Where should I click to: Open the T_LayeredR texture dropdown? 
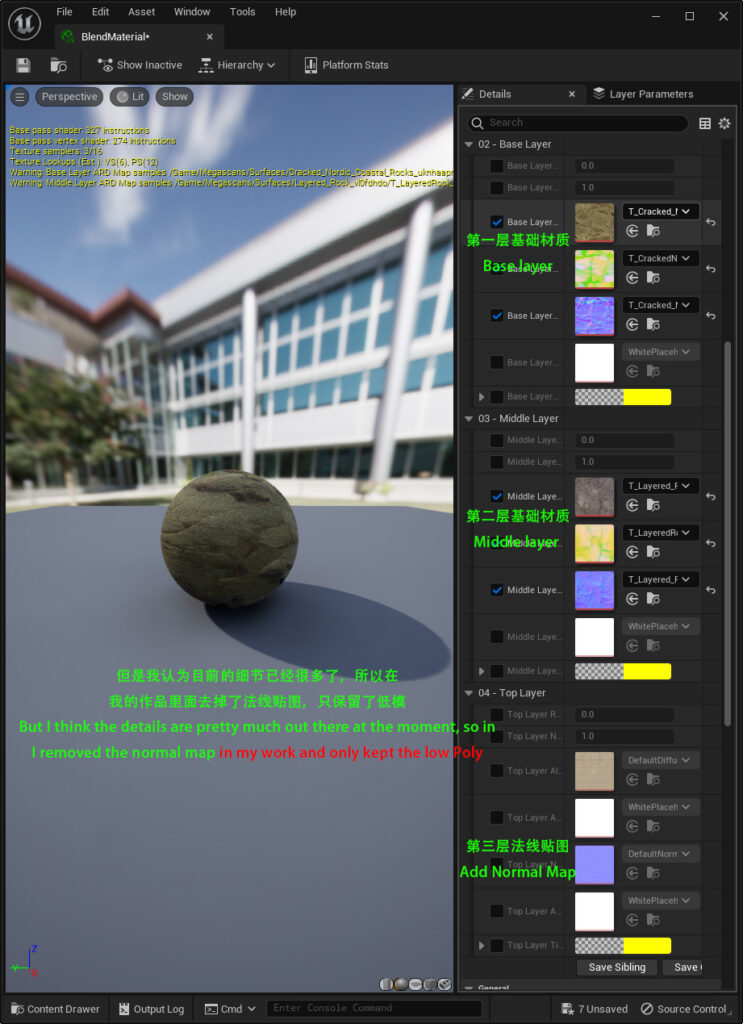pyautogui.click(x=660, y=532)
